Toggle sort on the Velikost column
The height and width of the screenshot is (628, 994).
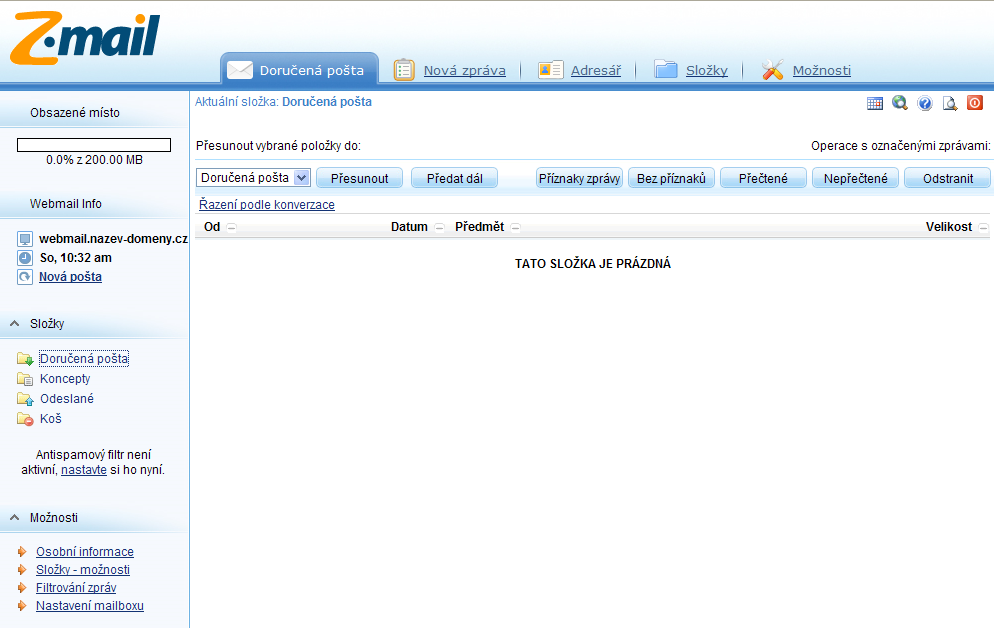click(983, 228)
